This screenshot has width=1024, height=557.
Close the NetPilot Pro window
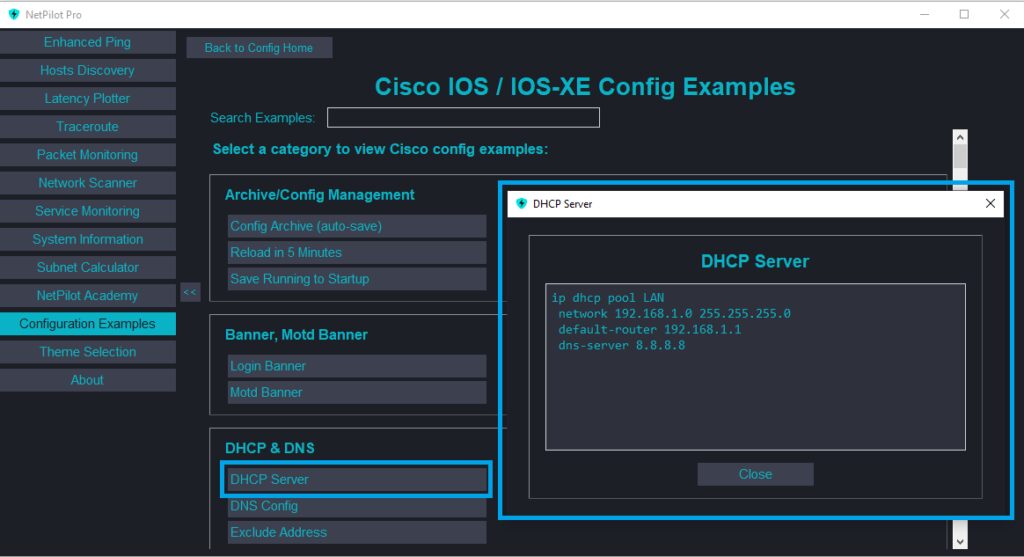[x=1004, y=14]
